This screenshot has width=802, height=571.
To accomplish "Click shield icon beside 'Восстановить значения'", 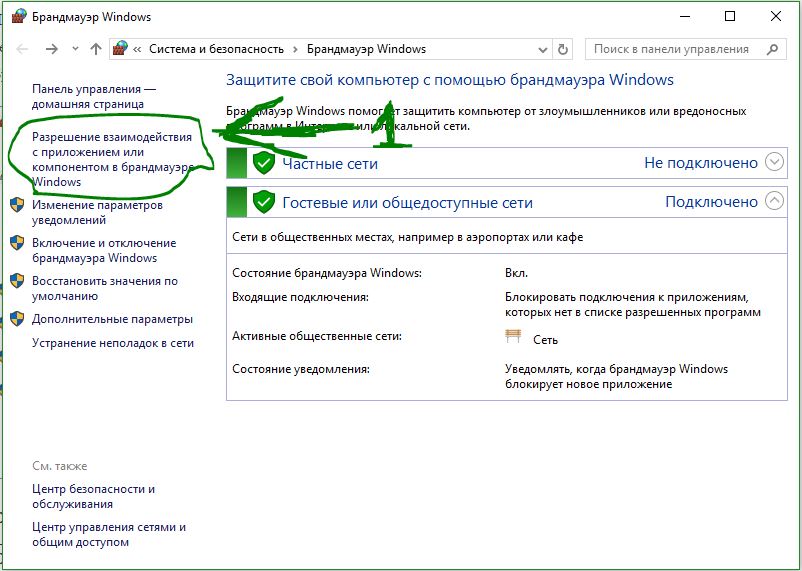I will click(x=17, y=280).
